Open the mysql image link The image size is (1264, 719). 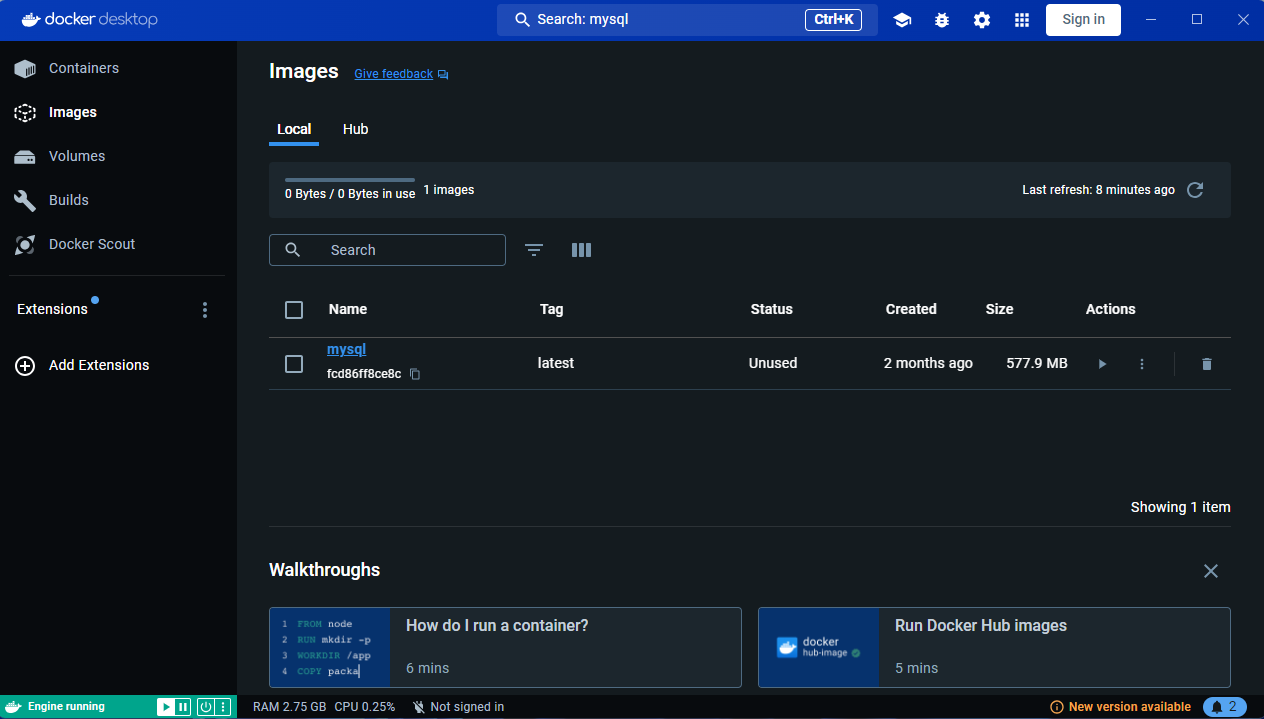(346, 349)
